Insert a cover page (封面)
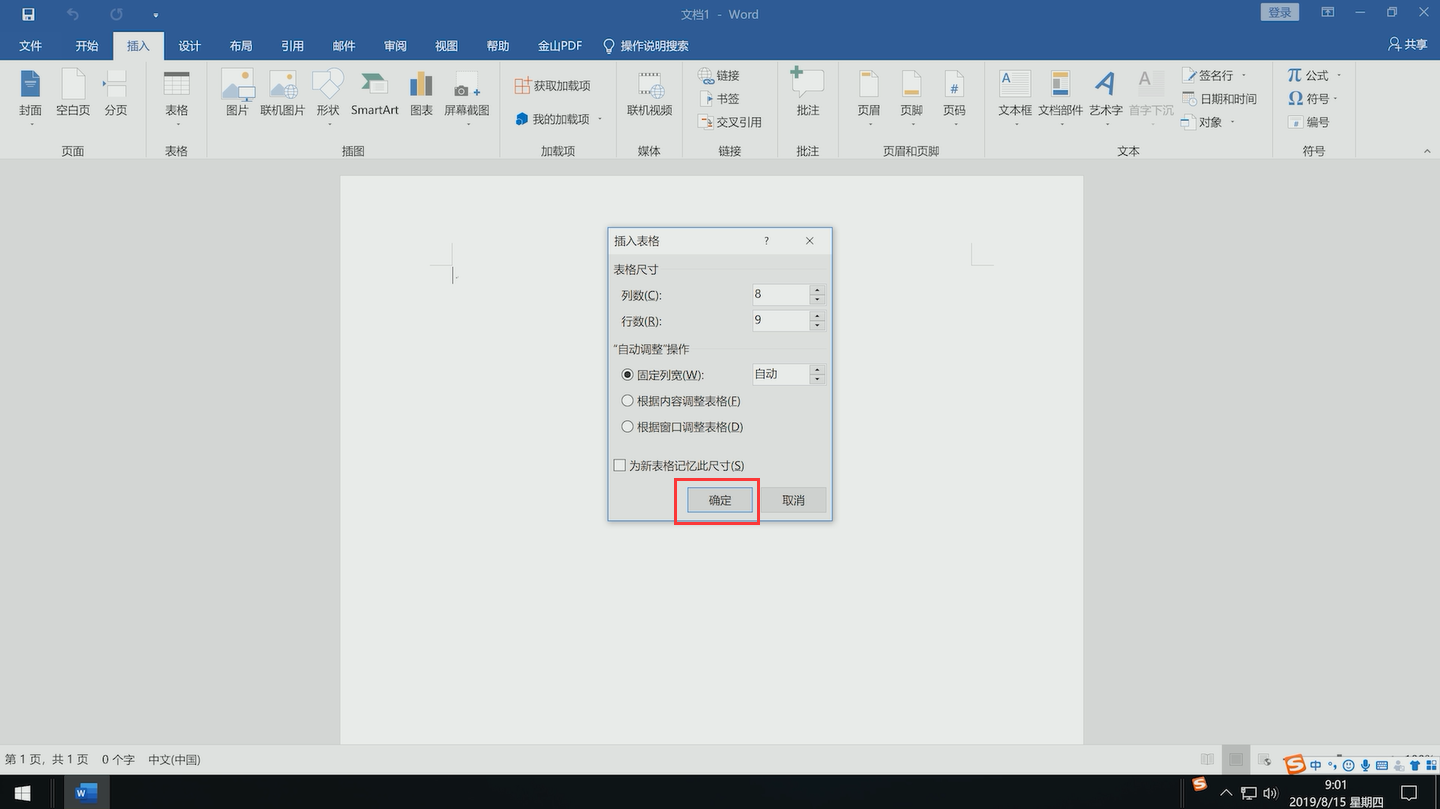Viewport: 1440px width, 809px height. click(30, 97)
